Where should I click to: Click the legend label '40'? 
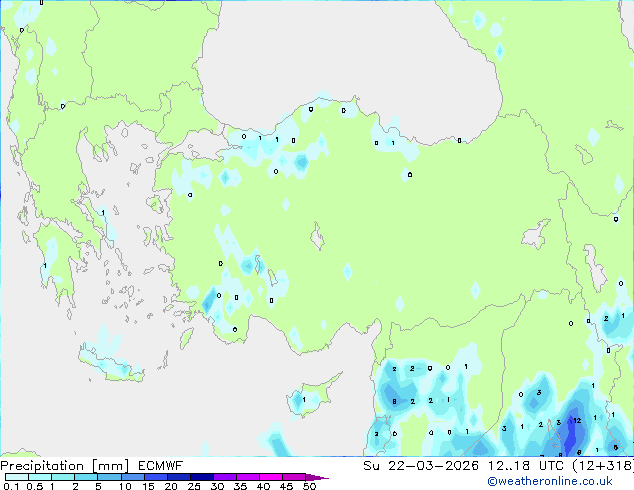click(263, 486)
